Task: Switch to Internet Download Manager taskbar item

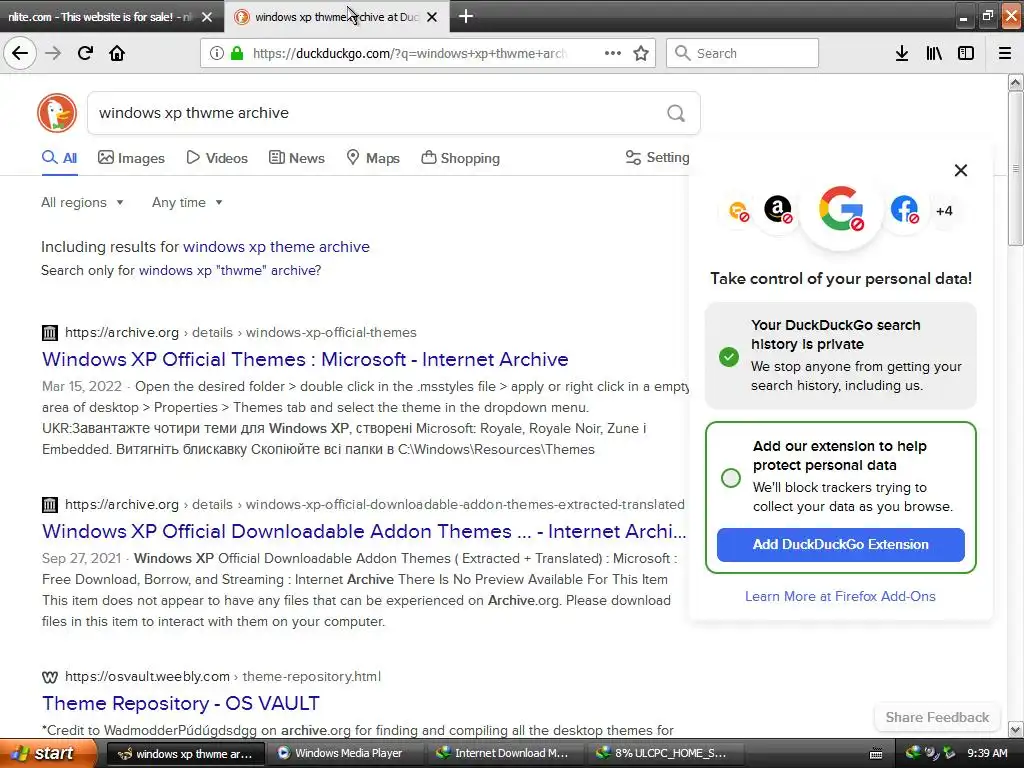Action: pos(506,753)
